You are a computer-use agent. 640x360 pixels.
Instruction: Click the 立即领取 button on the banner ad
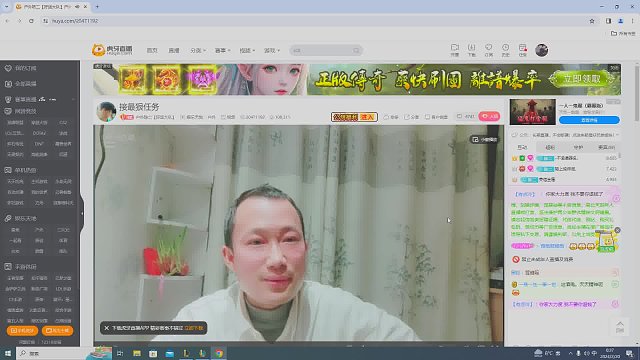tap(581, 79)
